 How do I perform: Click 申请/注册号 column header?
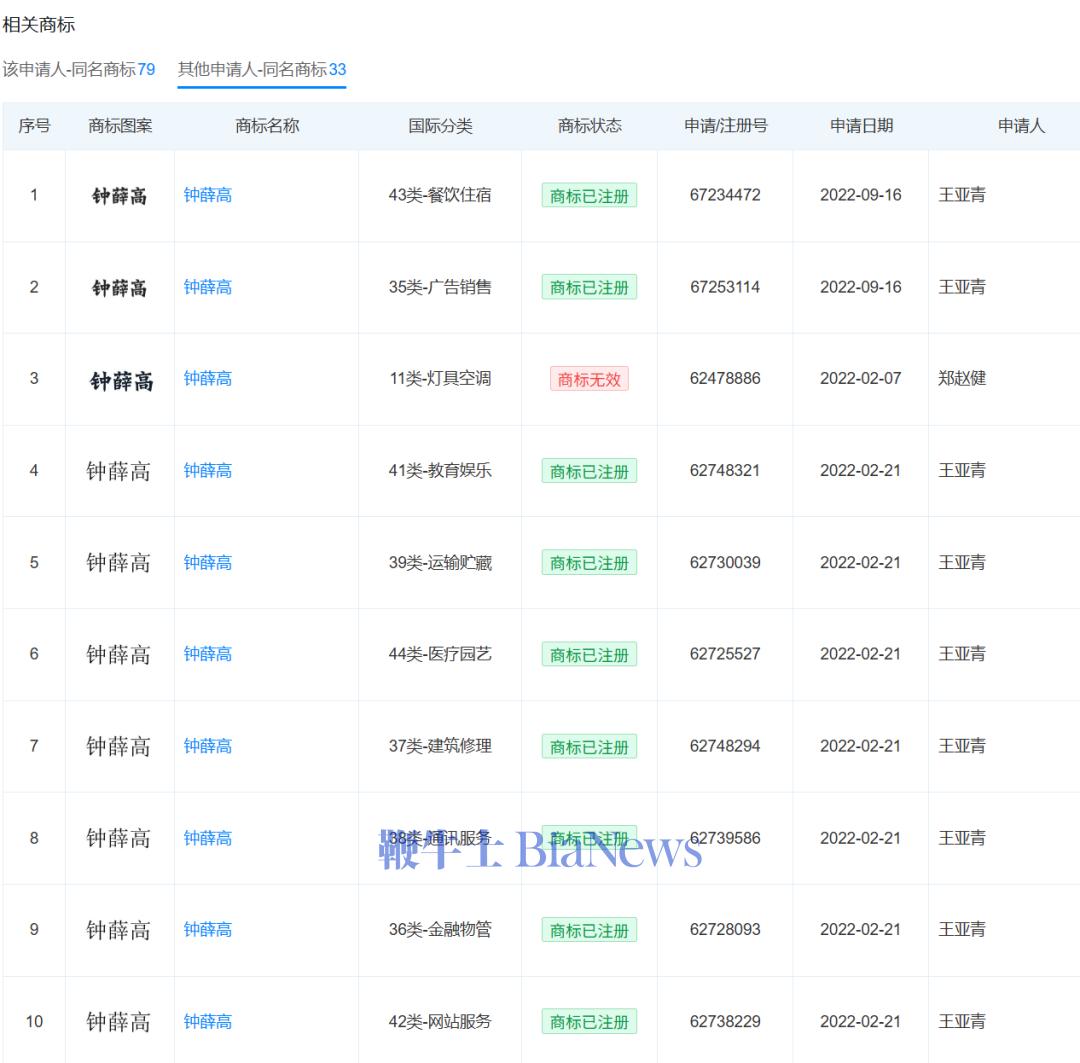click(725, 126)
